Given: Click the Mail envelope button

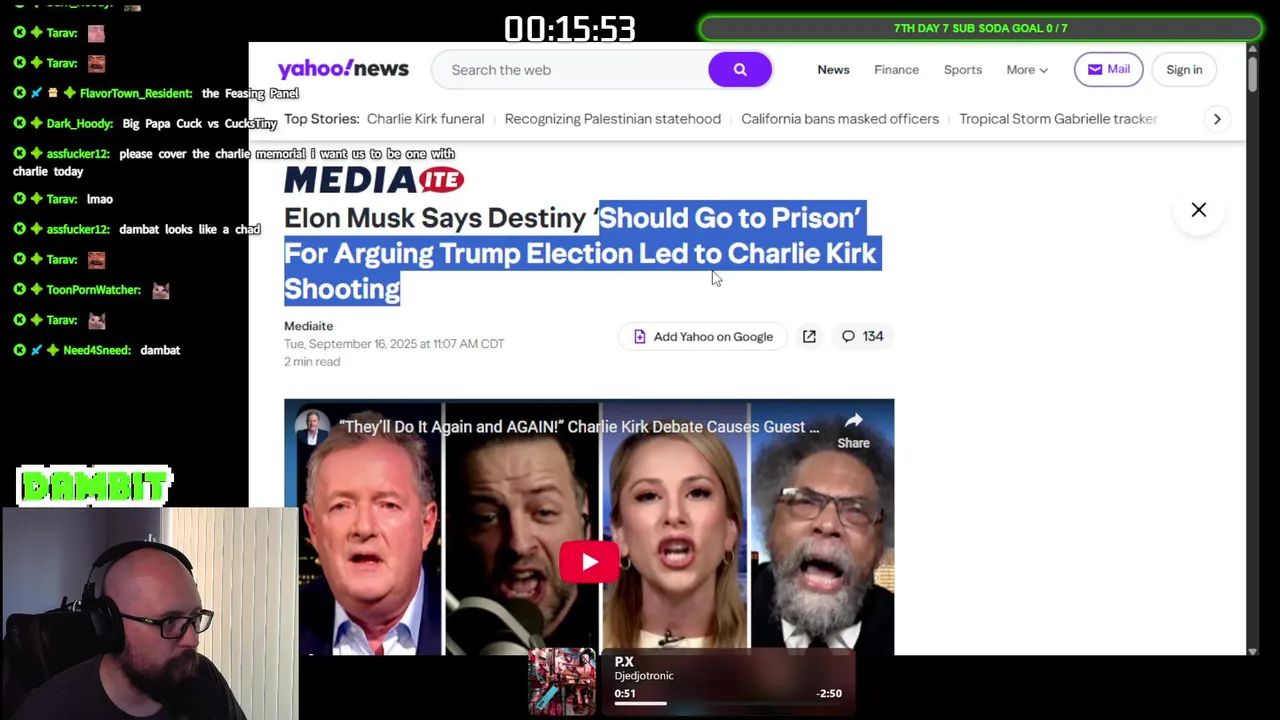Looking at the screenshot, I should coord(1108,70).
